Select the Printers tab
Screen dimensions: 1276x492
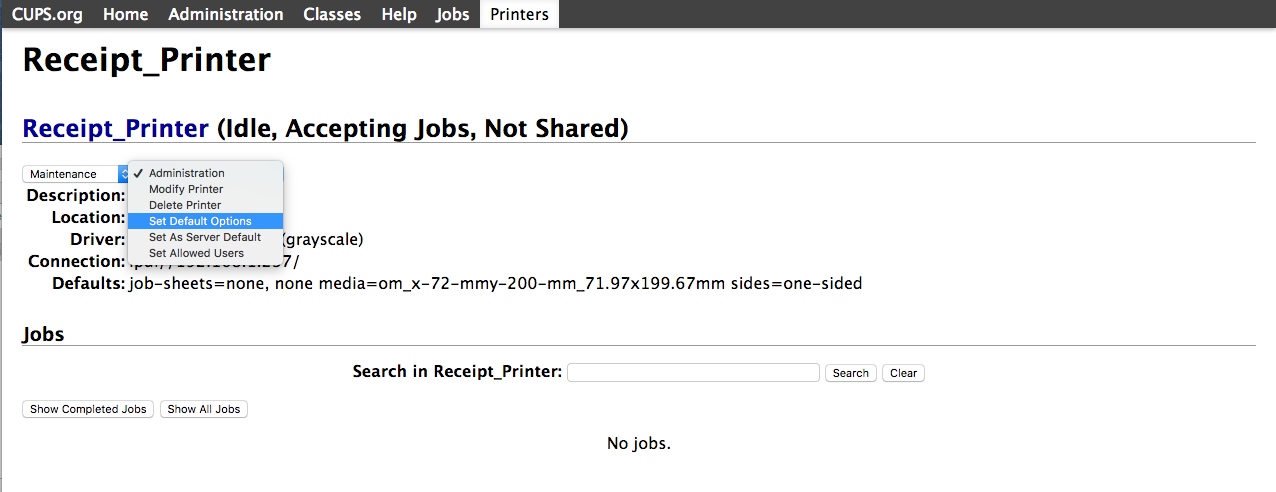coord(519,14)
